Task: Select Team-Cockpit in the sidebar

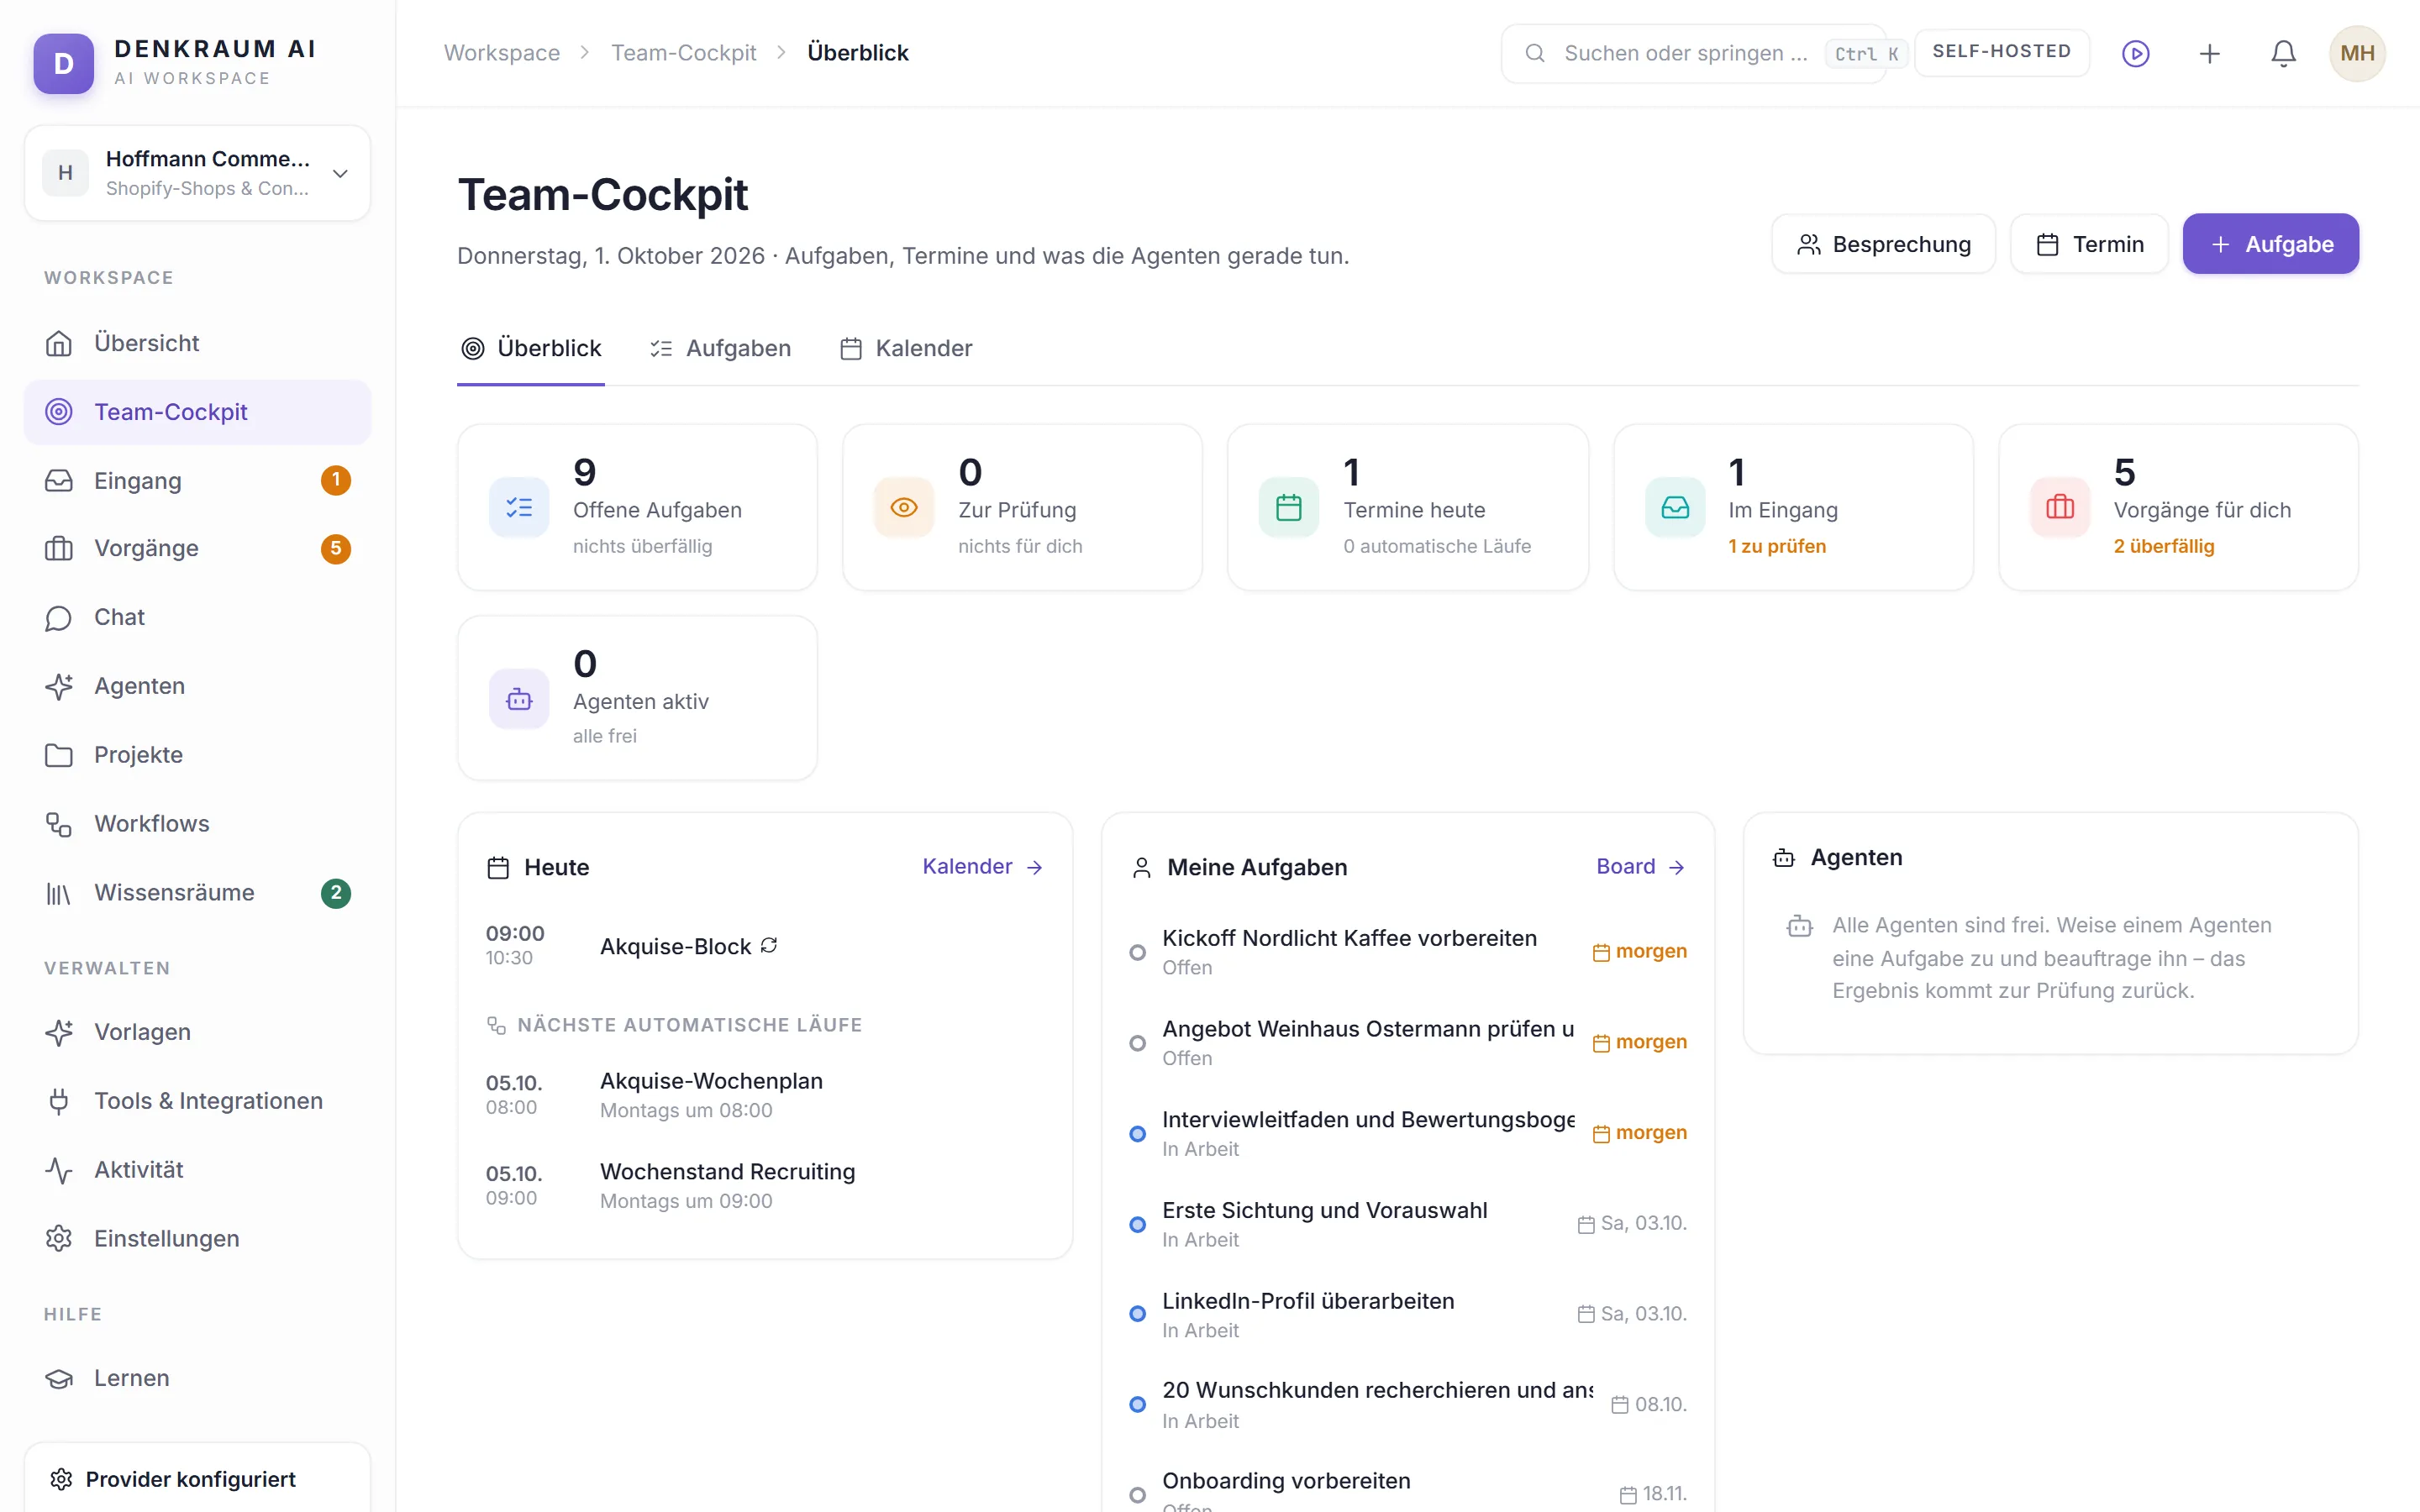Action: (x=197, y=412)
